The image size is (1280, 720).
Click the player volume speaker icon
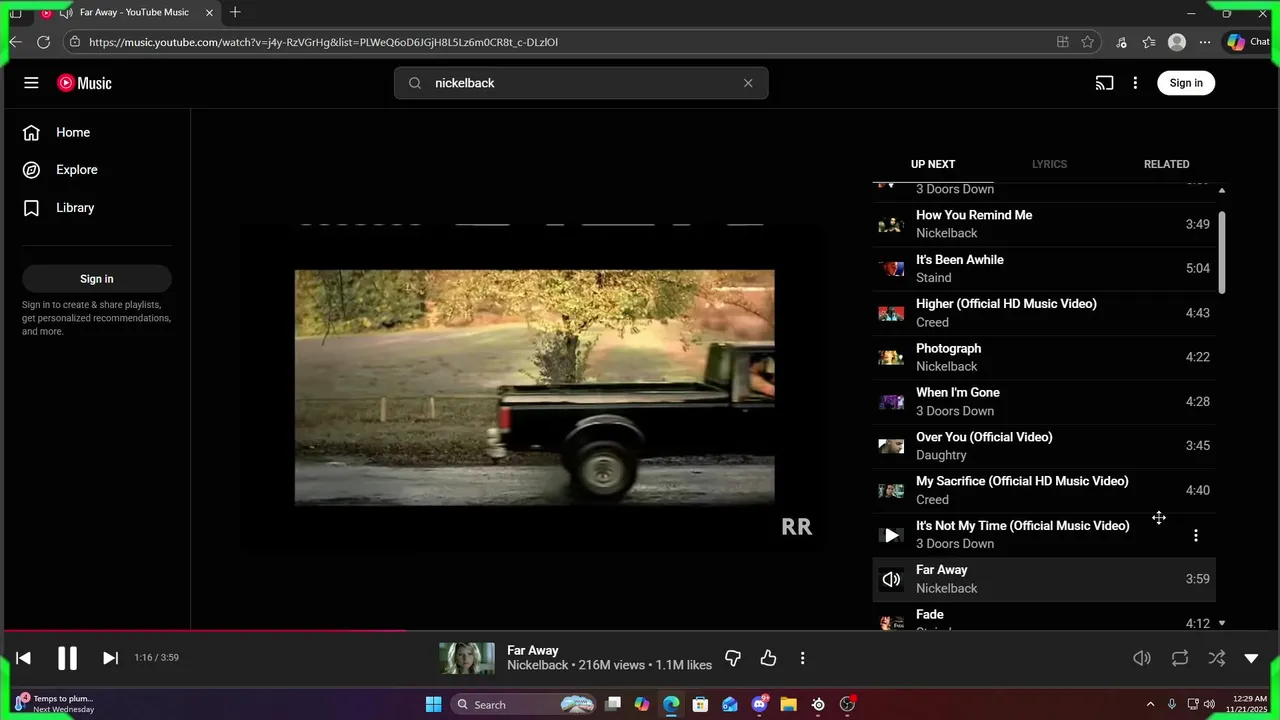point(1142,658)
